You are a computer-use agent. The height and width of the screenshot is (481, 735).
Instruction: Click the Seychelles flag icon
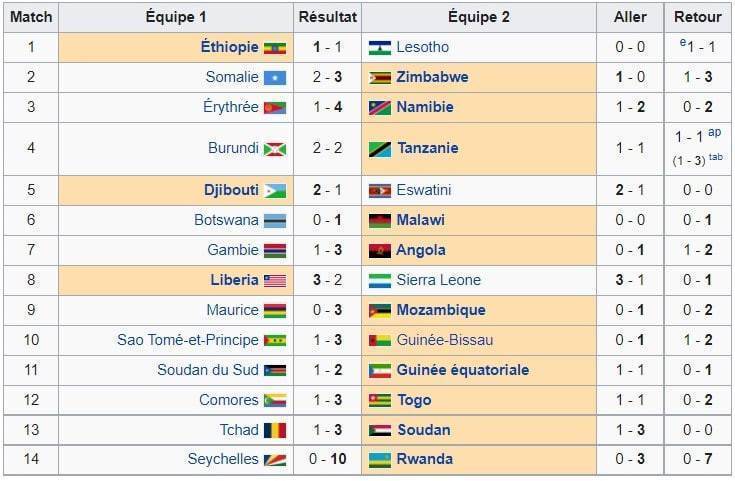[x=275, y=460]
